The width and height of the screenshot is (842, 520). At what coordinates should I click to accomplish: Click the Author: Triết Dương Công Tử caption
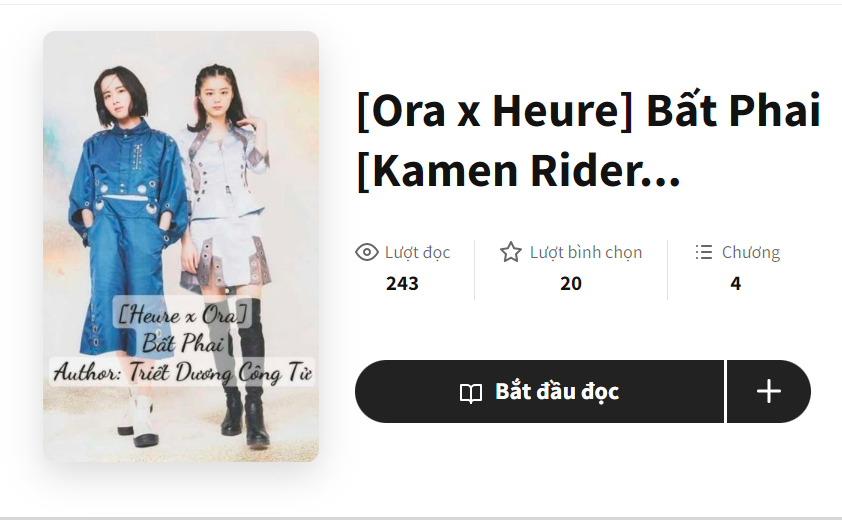[x=183, y=372]
